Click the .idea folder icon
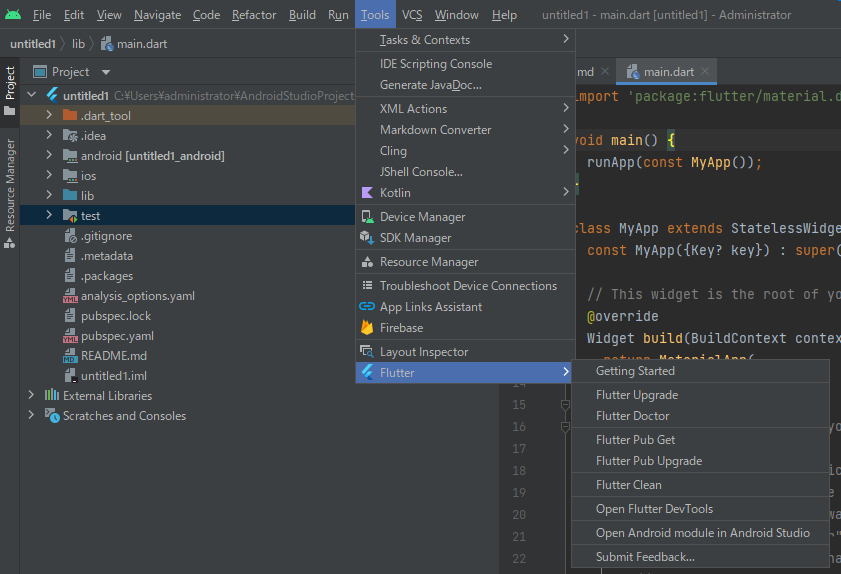 click(70, 136)
